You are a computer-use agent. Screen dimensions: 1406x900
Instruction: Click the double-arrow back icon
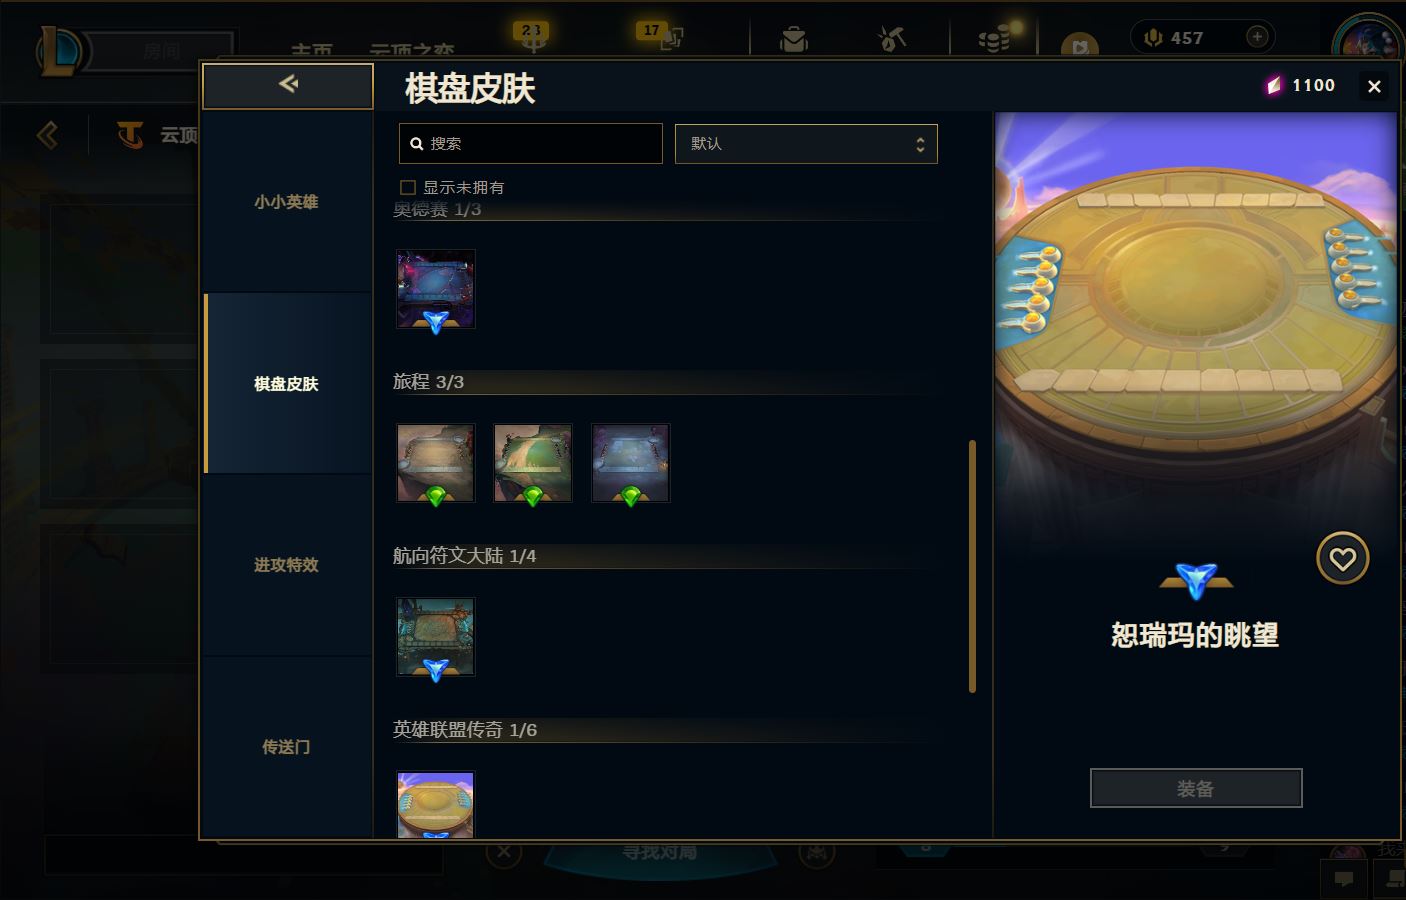pyautogui.click(x=288, y=84)
